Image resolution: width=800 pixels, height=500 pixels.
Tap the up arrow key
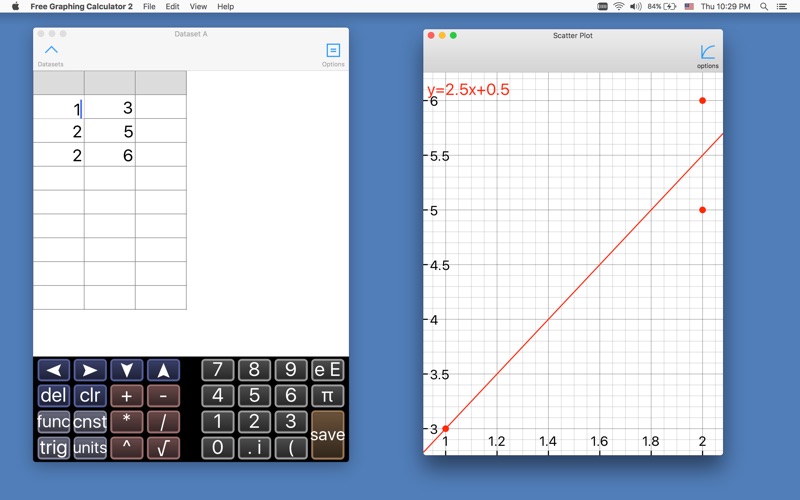(x=163, y=370)
